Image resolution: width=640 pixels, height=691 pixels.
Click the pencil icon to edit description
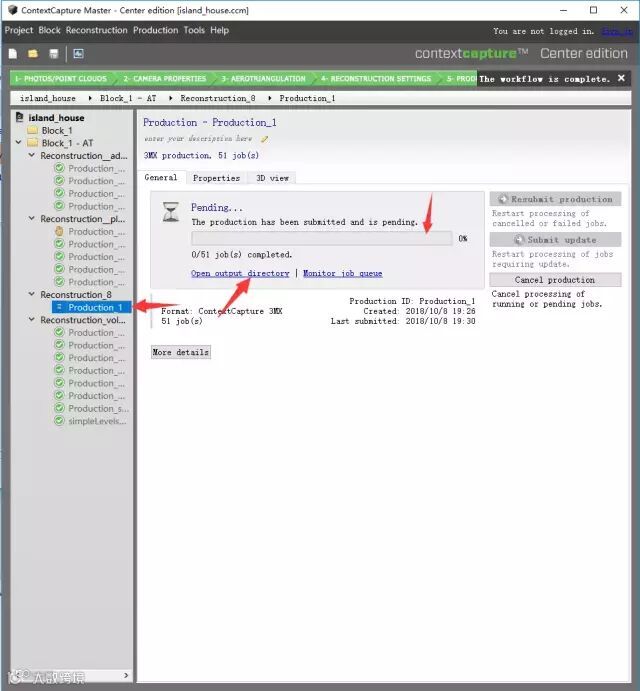click(x=264, y=139)
